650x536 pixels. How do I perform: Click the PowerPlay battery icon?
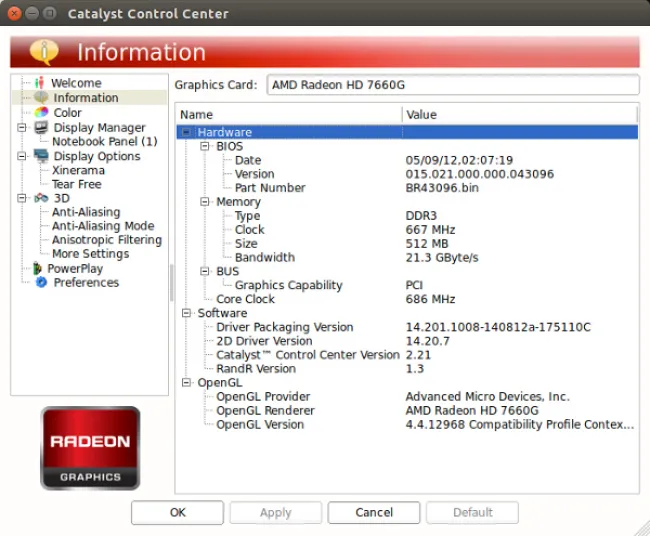pyautogui.click(x=38, y=268)
